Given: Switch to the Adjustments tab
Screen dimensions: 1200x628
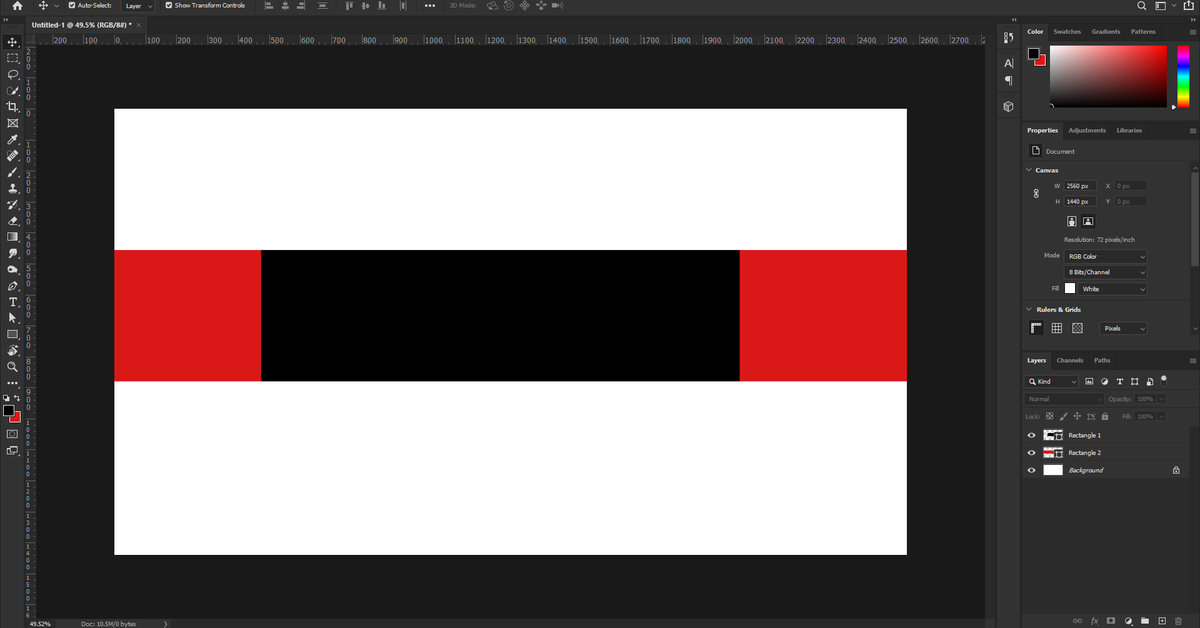Looking at the screenshot, I should tap(1087, 131).
